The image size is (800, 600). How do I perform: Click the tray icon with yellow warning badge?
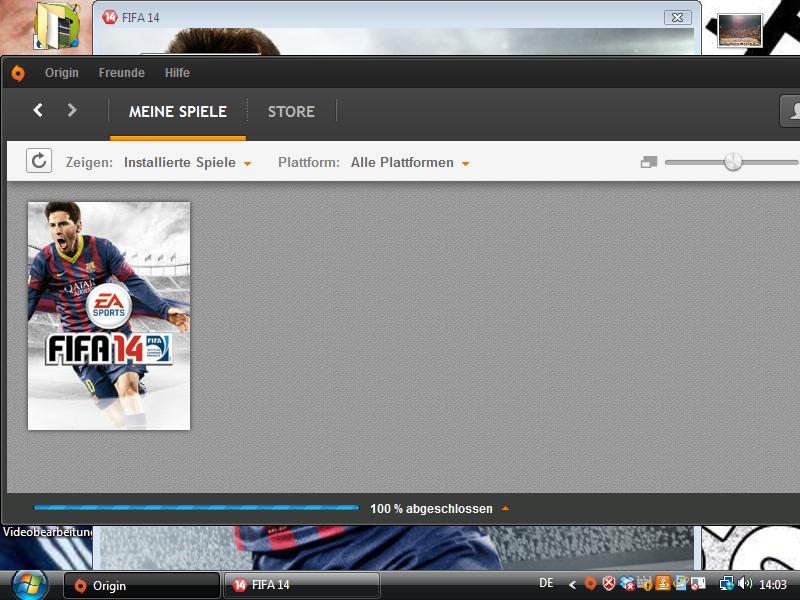coord(645,584)
